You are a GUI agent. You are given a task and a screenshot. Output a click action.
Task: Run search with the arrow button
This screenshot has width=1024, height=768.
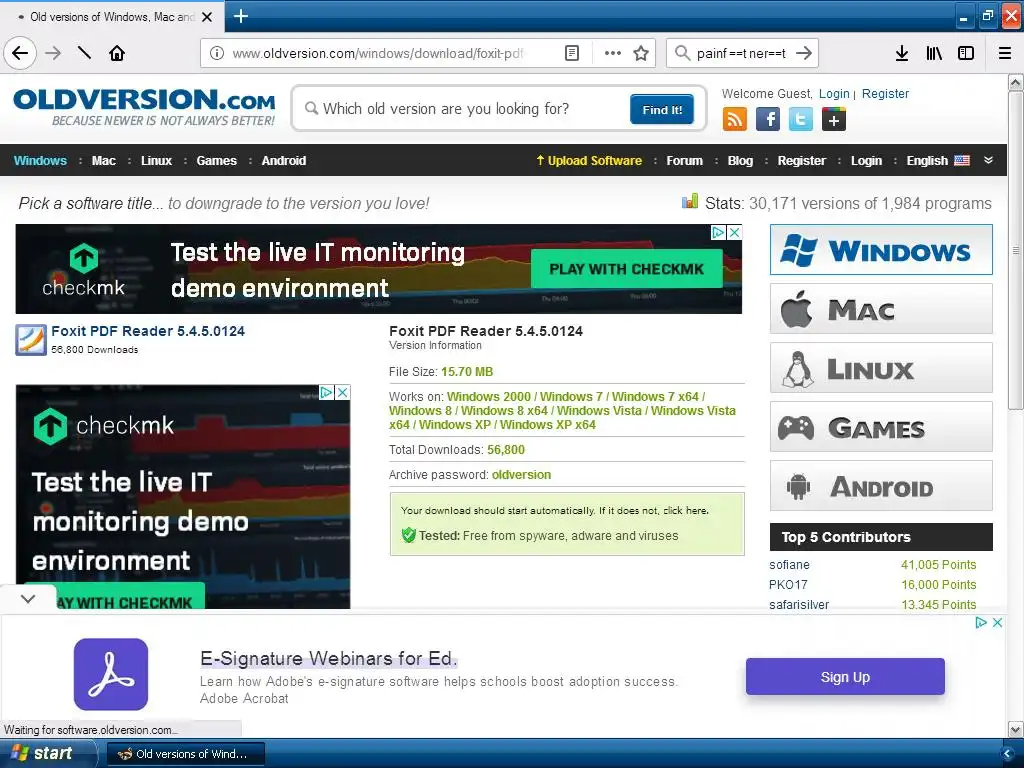804,54
